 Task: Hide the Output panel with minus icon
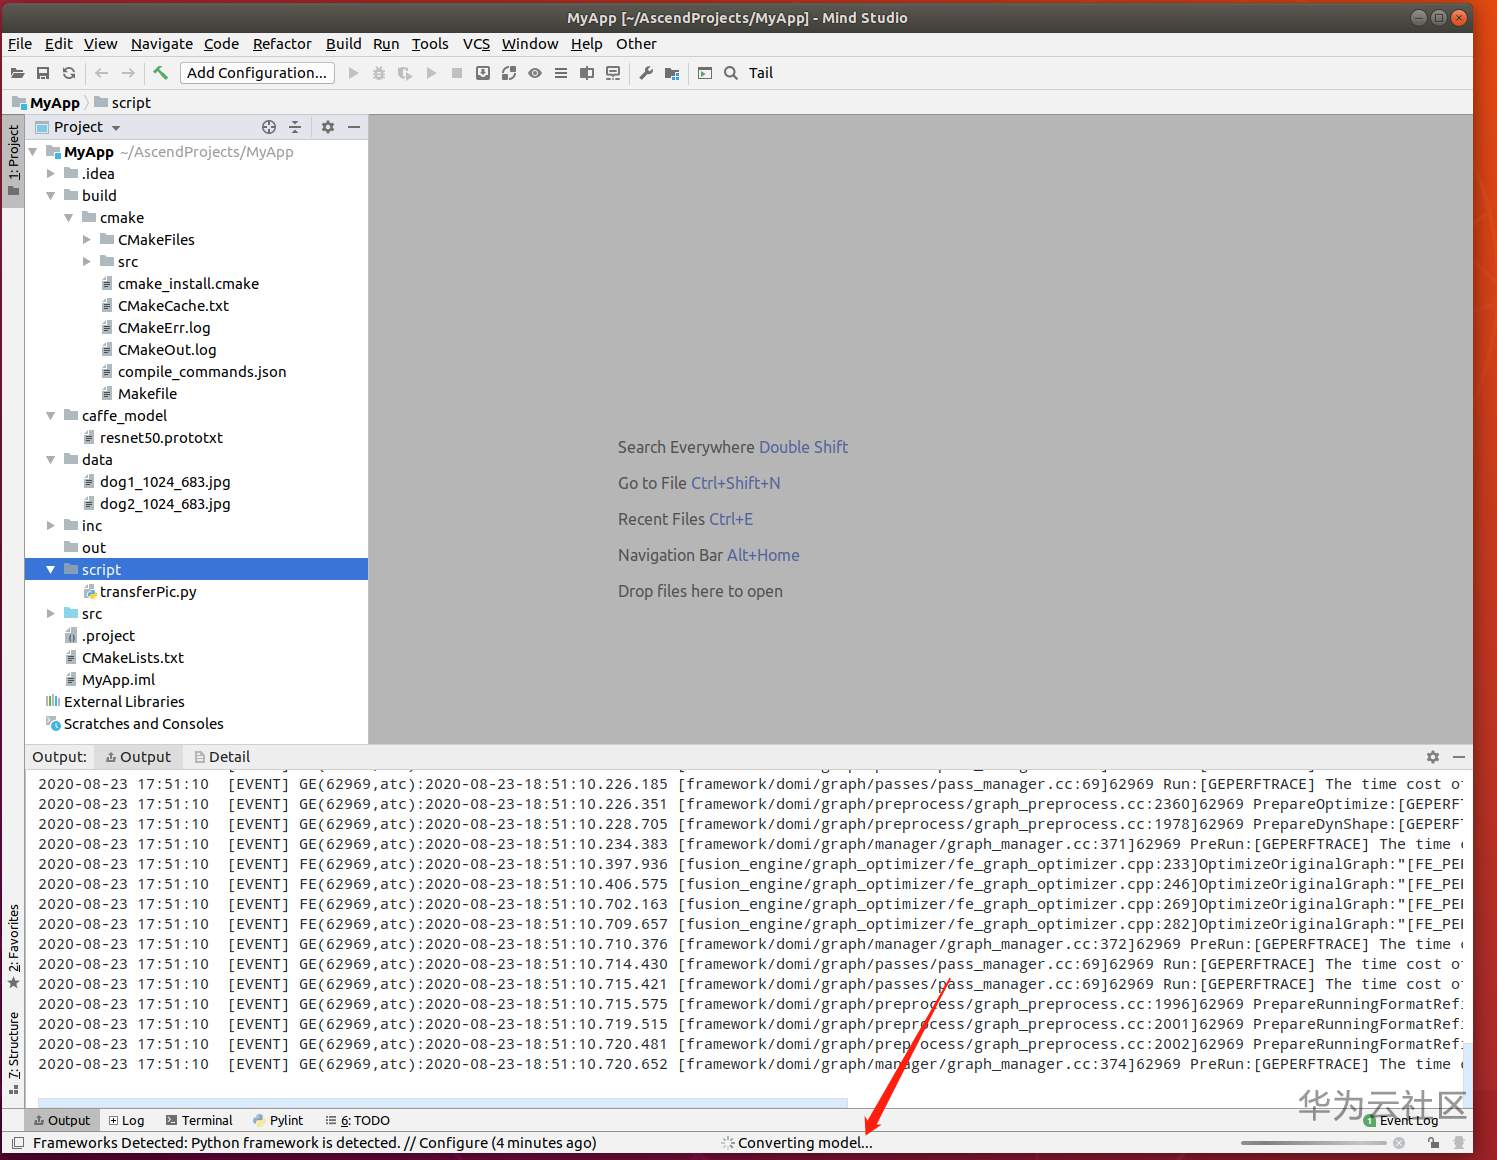coord(1459,757)
